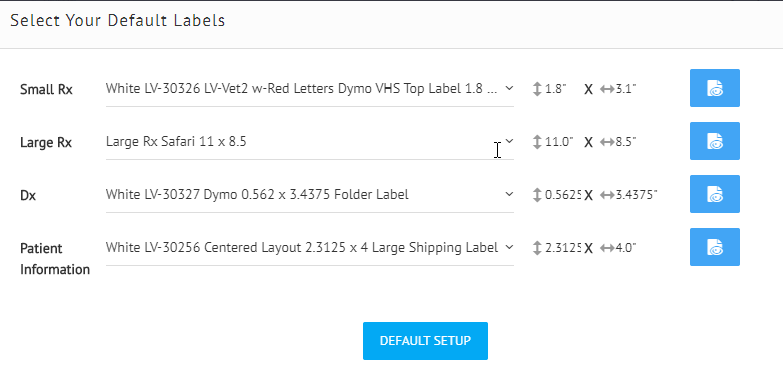Click the DEFAULT SETUP button
This screenshot has width=783, height=373.
point(425,341)
